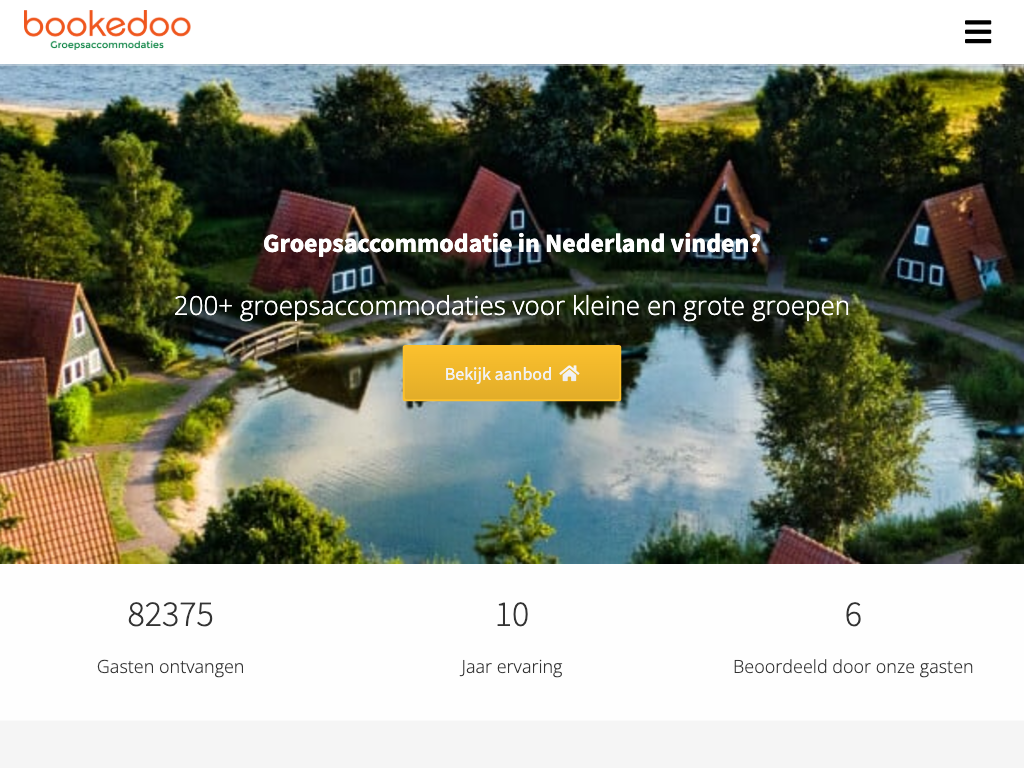Click the grey section below the statistics

pyautogui.click(x=512, y=744)
